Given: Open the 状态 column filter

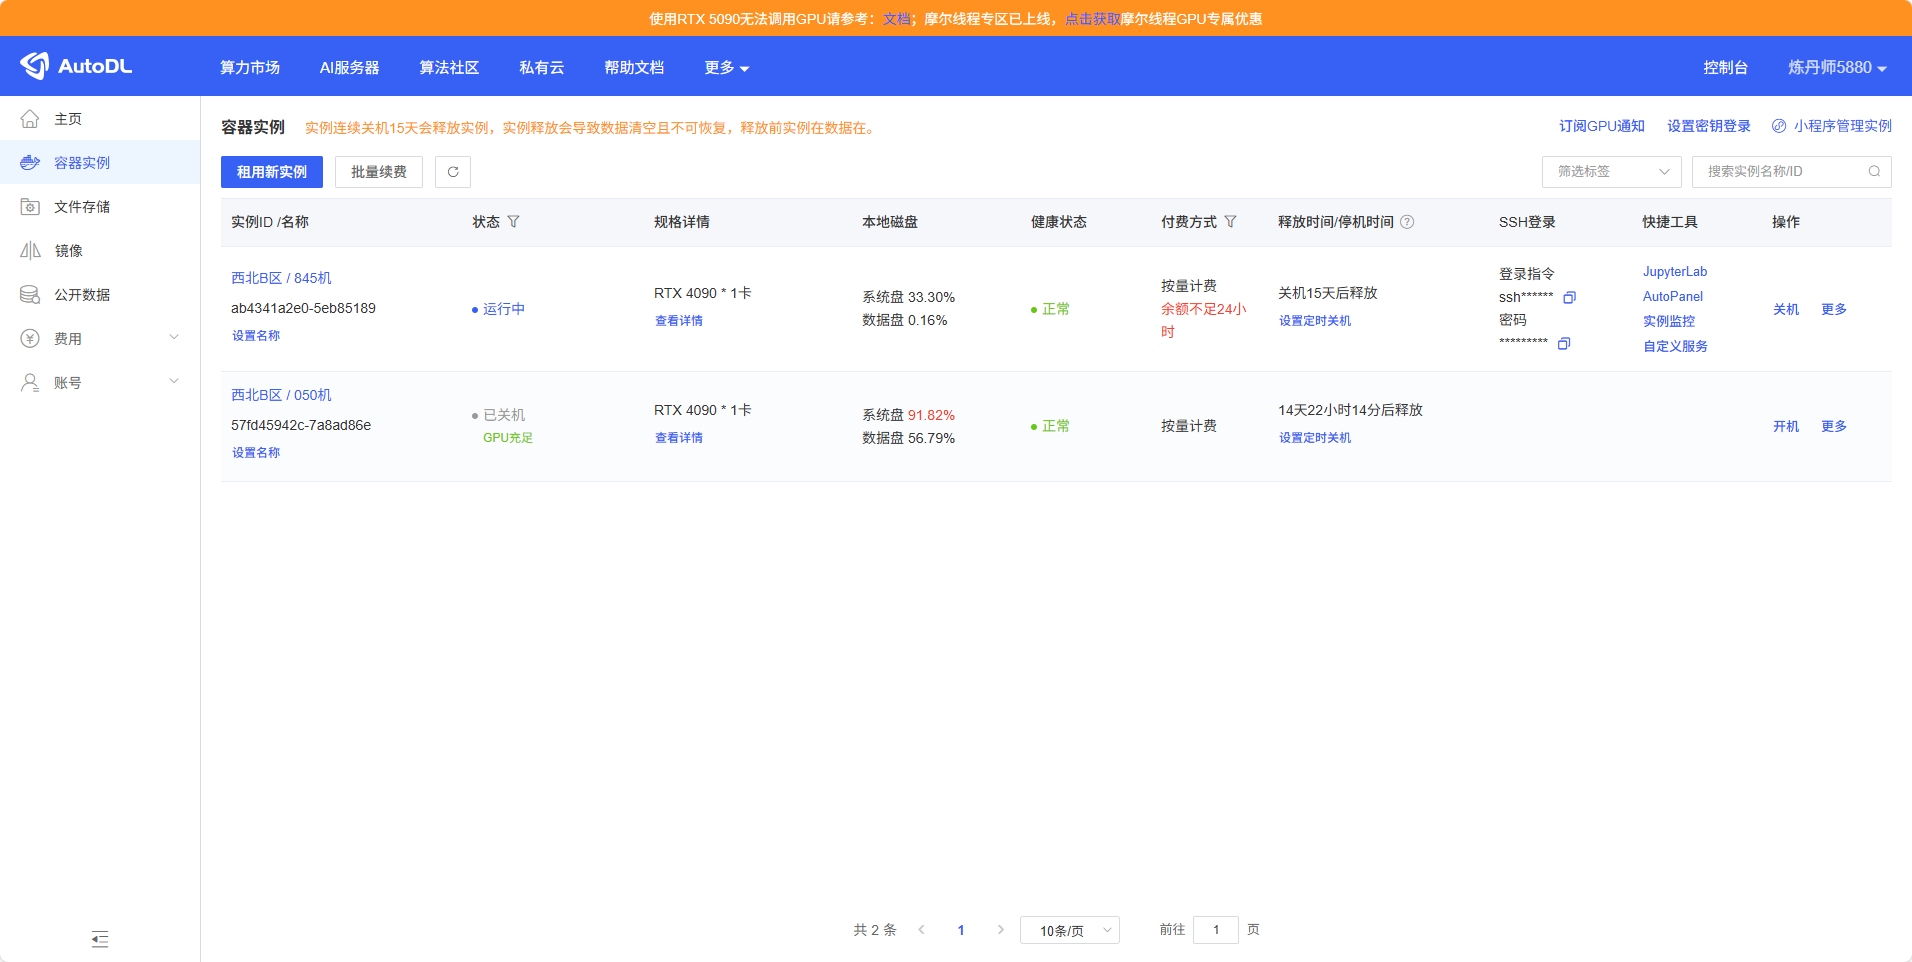Looking at the screenshot, I should (x=514, y=221).
